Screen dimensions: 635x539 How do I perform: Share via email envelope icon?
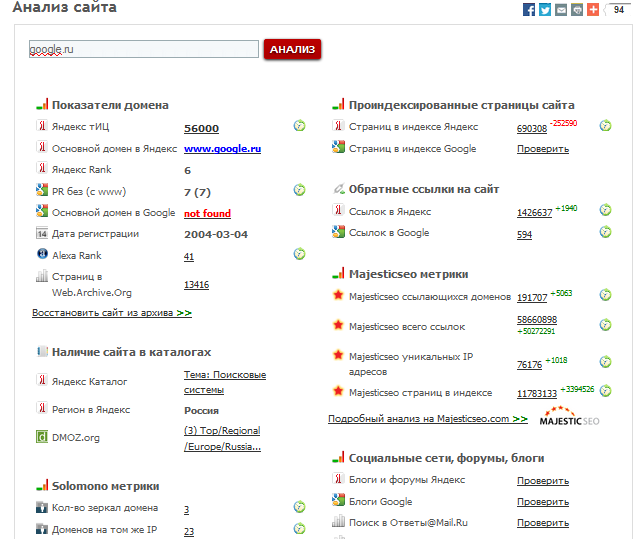tap(561, 9)
